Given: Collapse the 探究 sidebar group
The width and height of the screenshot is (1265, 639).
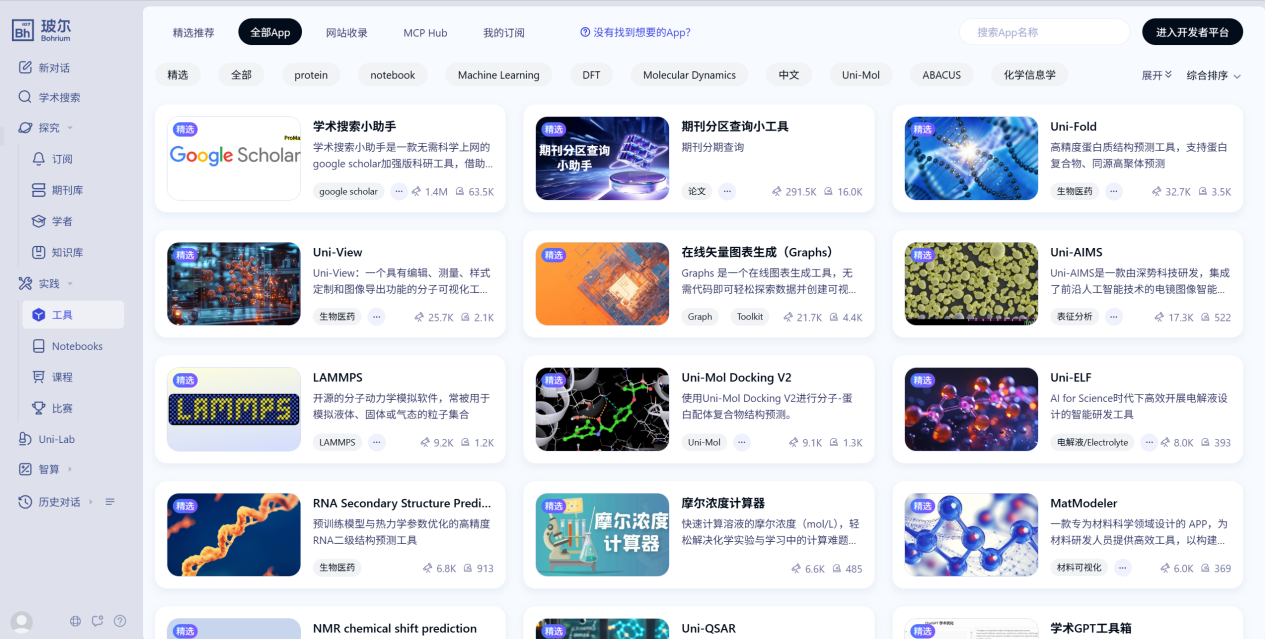Looking at the screenshot, I should [x=69, y=128].
